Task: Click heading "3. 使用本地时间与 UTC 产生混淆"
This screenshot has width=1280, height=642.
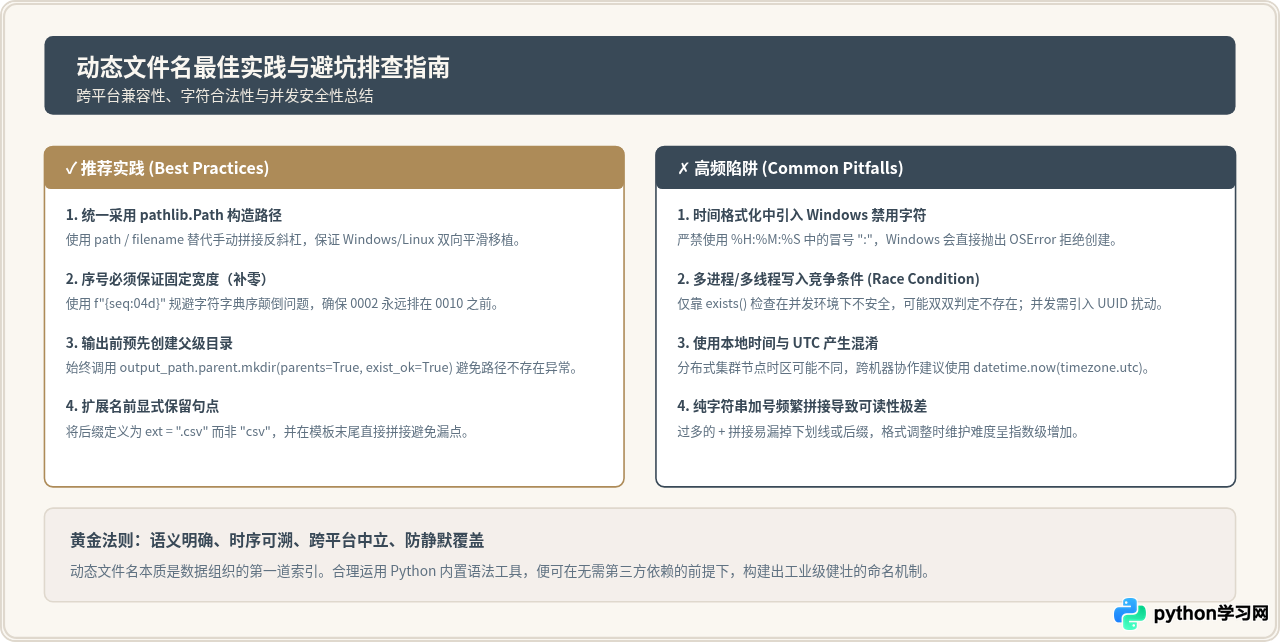Action: click(x=777, y=343)
